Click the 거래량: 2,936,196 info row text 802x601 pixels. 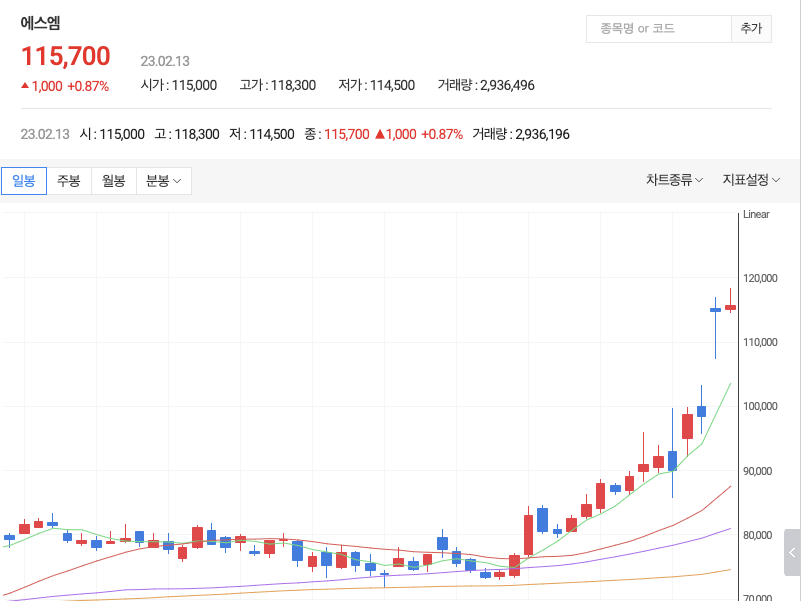pyautogui.click(x=521, y=135)
